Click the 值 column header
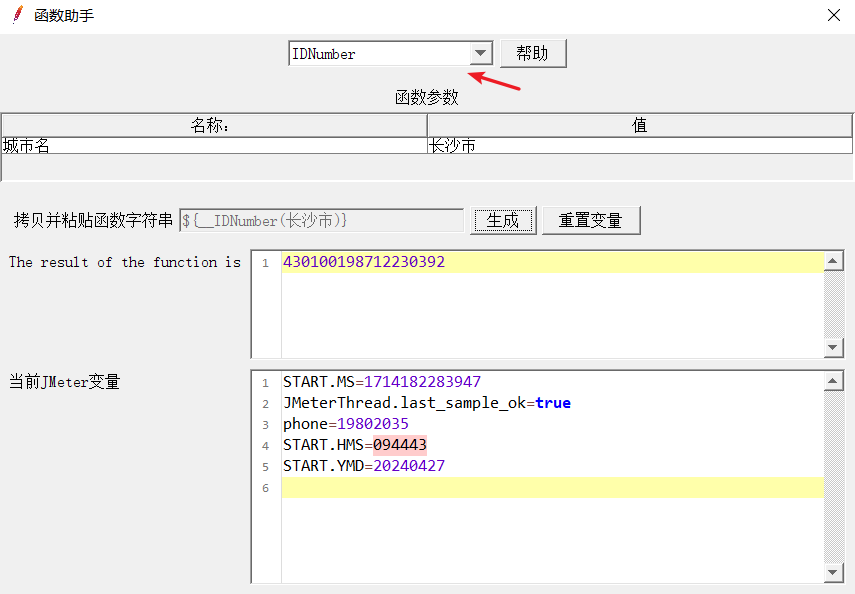 639,125
